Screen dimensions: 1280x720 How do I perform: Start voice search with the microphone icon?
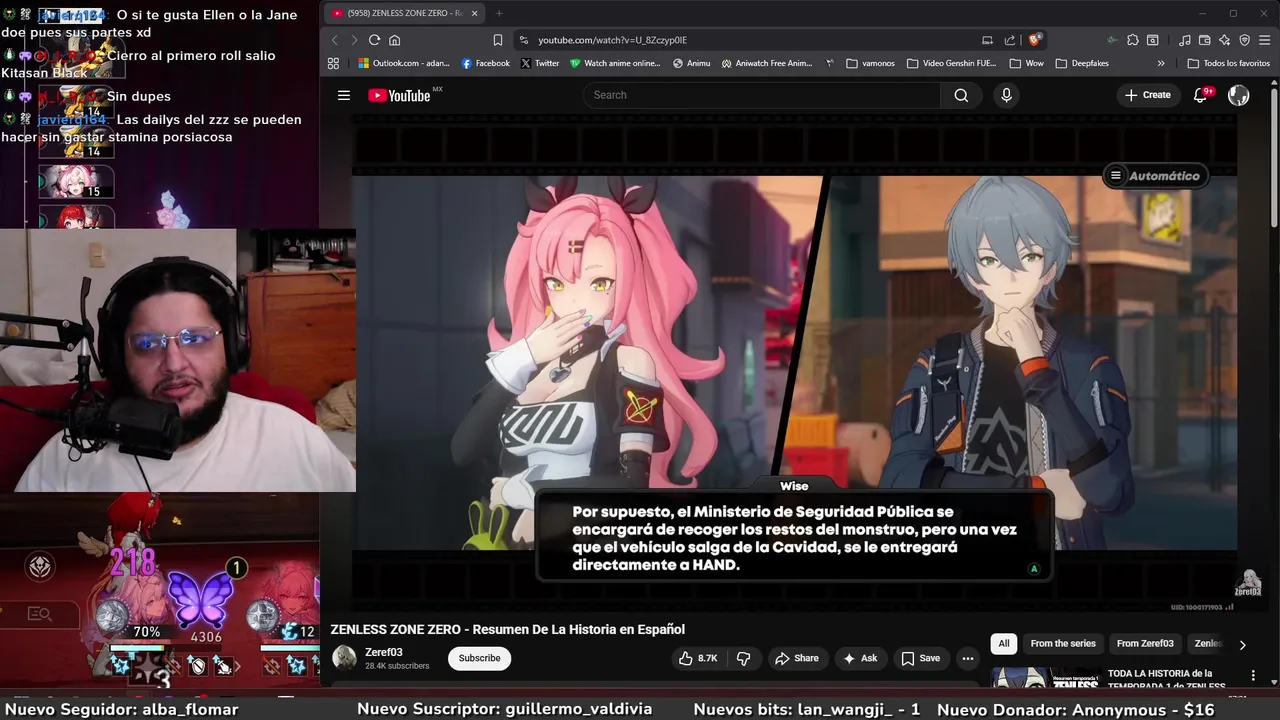click(x=1006, y=95)
